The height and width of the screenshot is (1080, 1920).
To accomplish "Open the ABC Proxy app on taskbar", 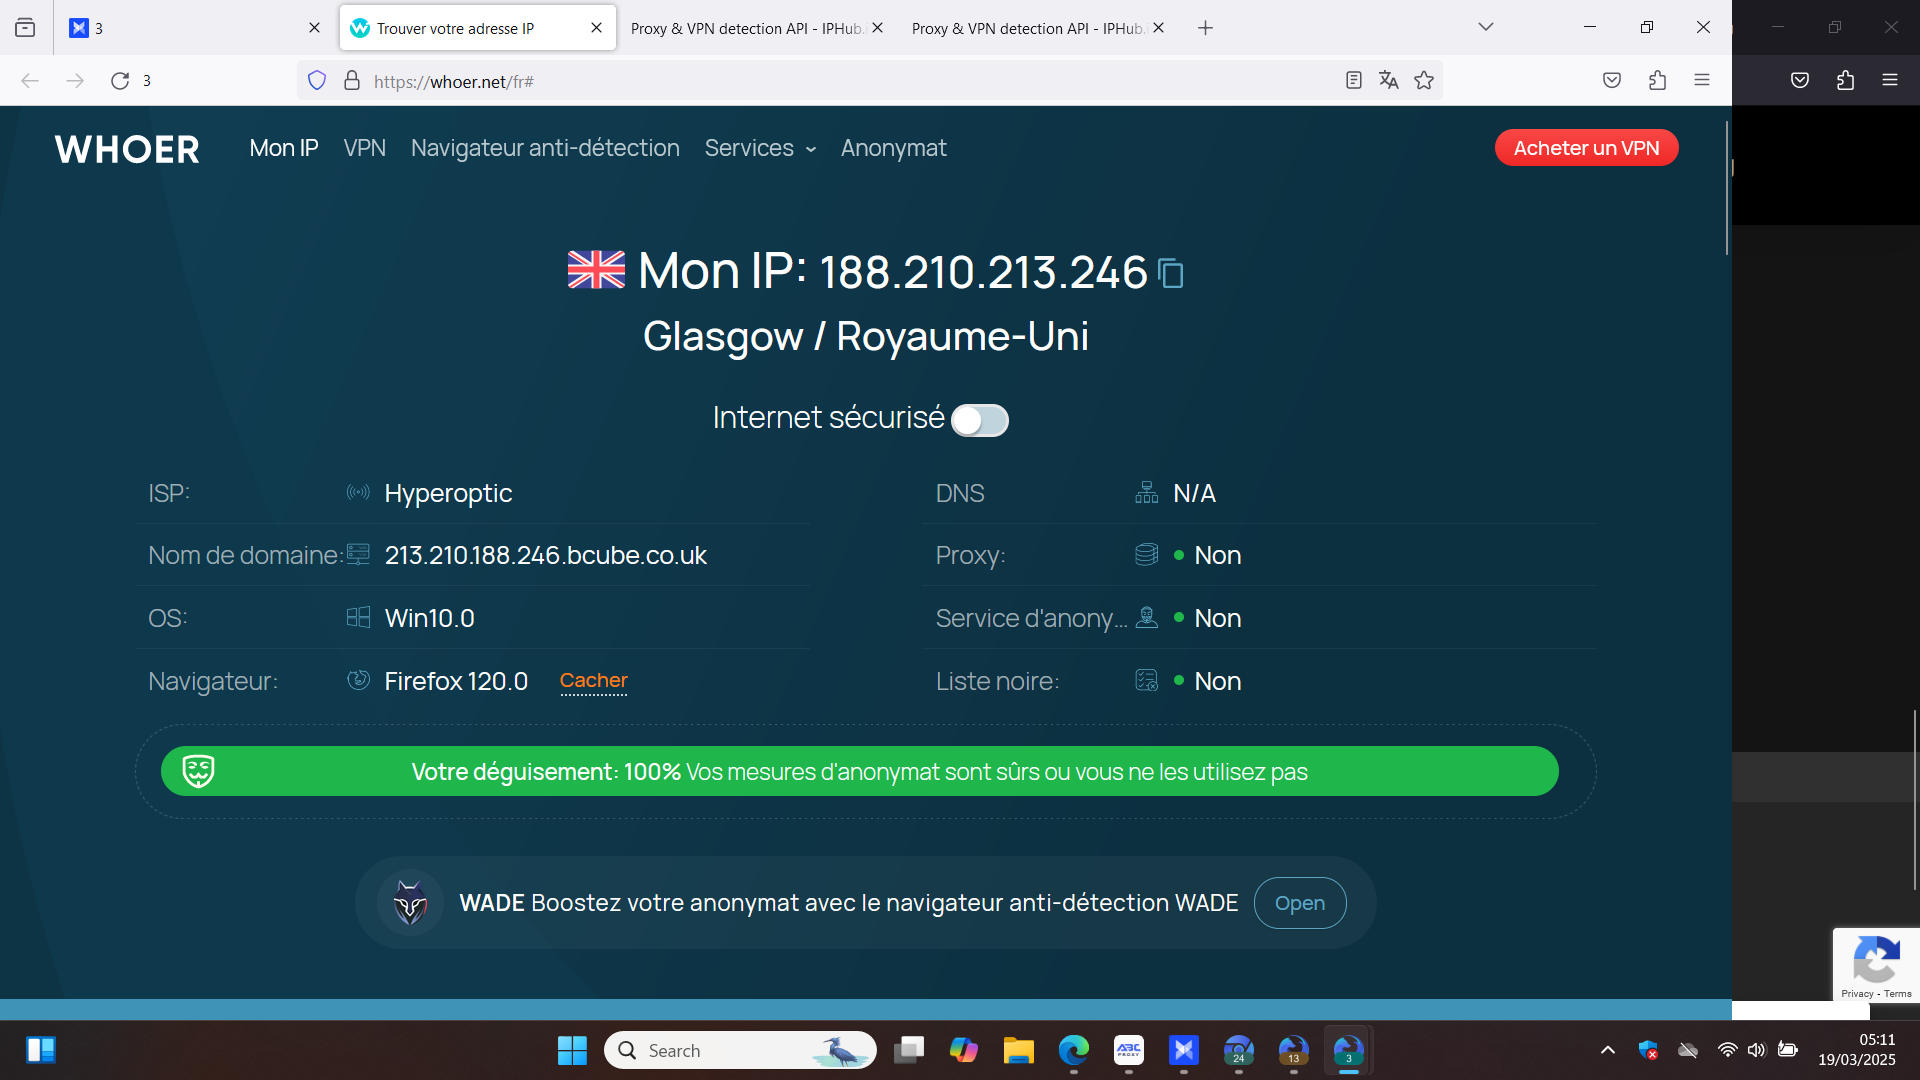I will 1129,1050.
